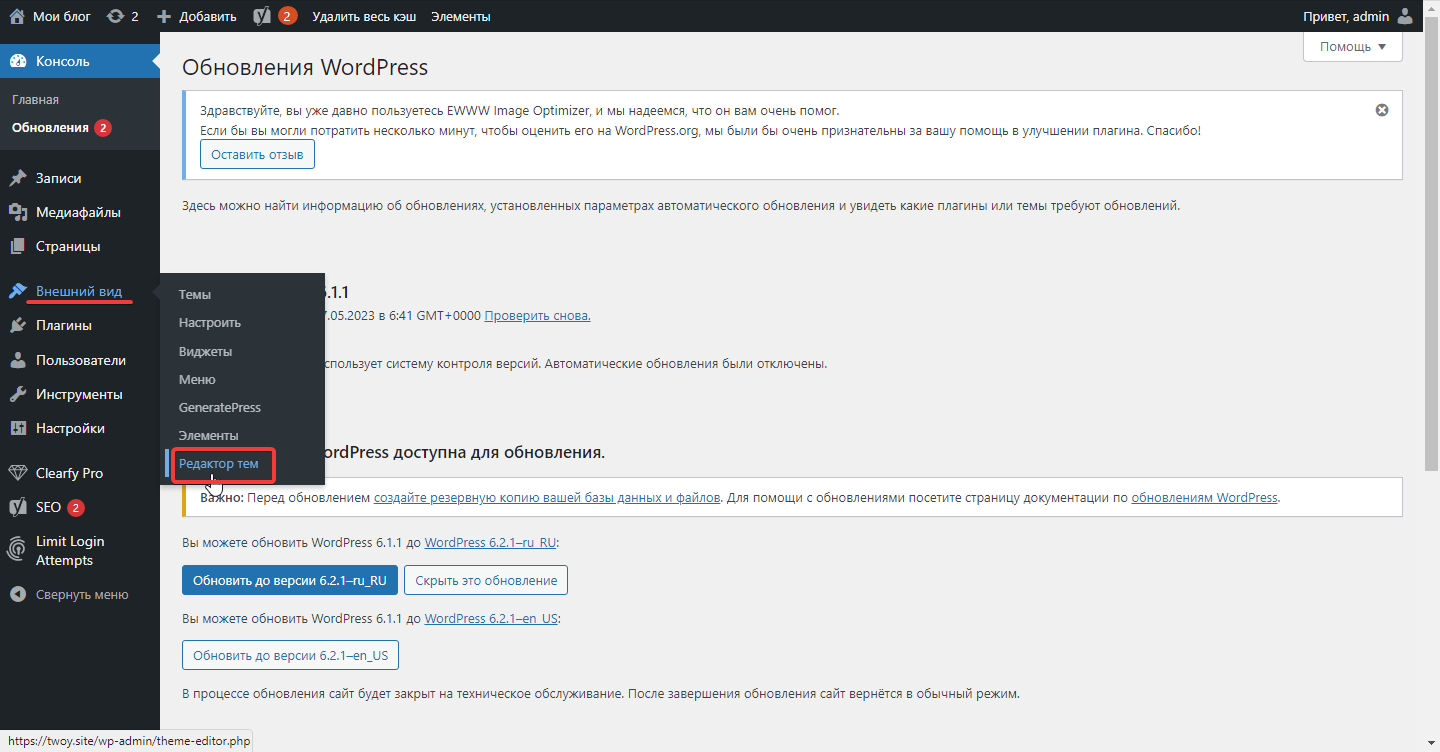Click the admin avatar icon
1440x752 pixels.
pyautogui.click(x=1405, y=16)
